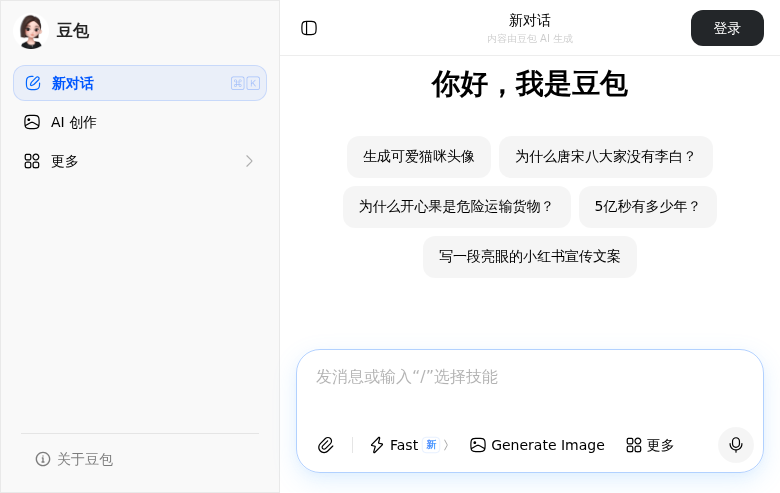Click 内容由豆包 AI 生成 notice text
The image size is (780, 493).
(x=530, y=39)
